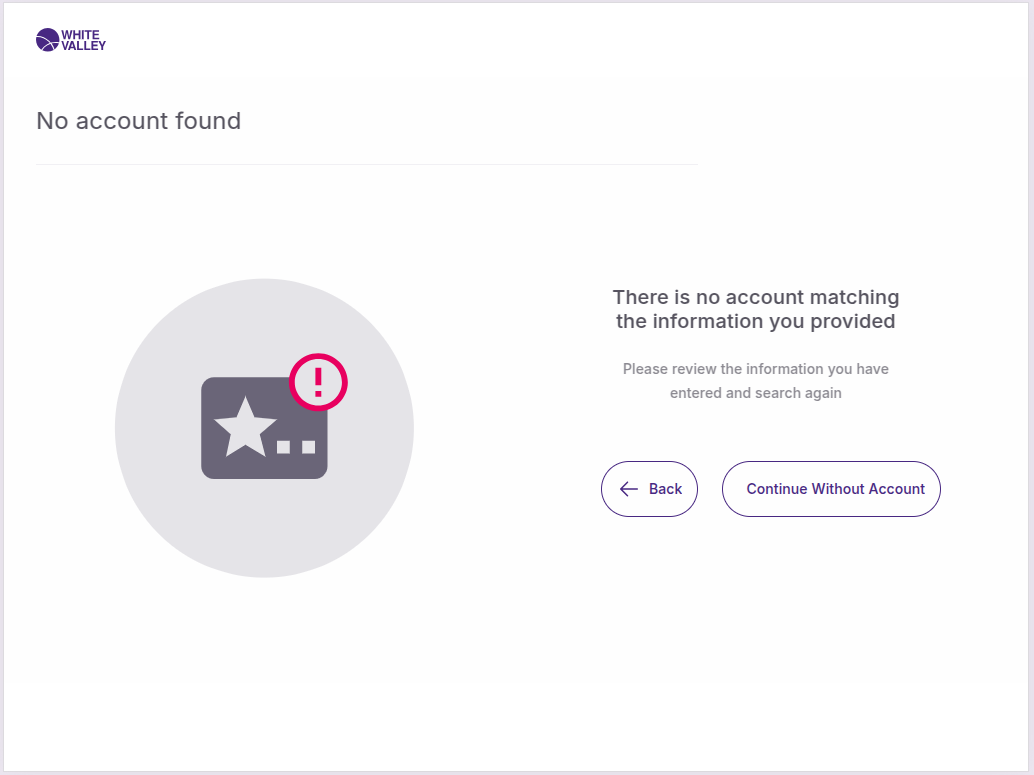1034x775 pixels.
Task: Click the red exclamation alert badge
Action: 318,381
